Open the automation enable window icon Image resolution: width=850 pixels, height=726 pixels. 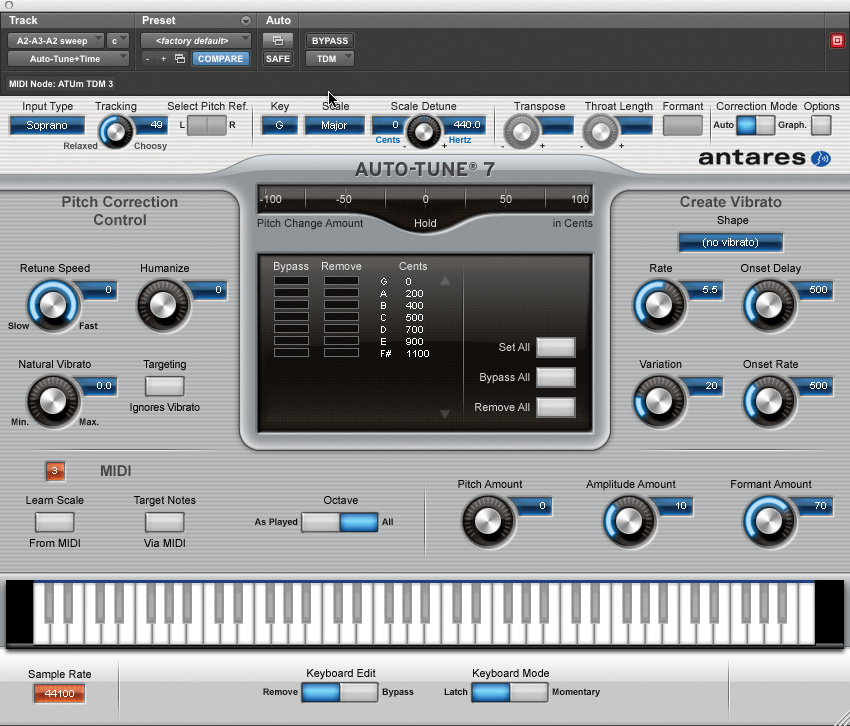[278, 41]
